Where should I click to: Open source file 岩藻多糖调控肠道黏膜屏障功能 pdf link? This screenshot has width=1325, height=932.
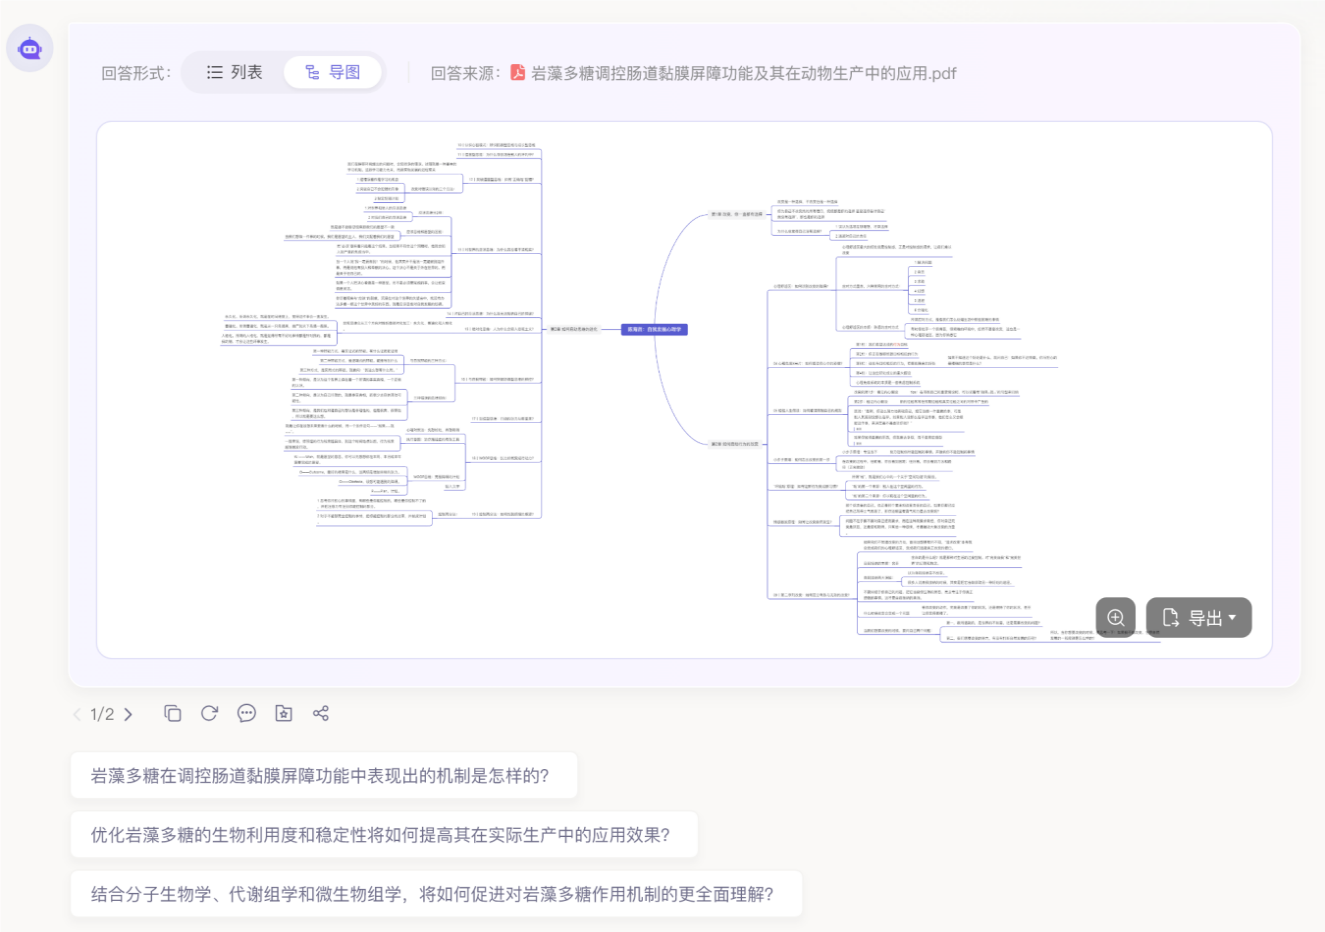[743, 73]
